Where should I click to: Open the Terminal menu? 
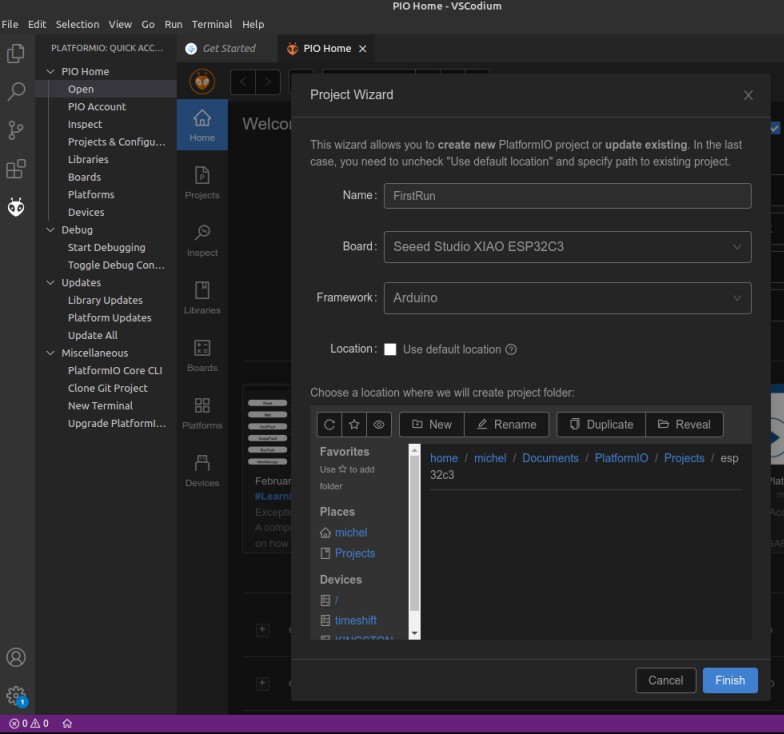pyautogui.click(x=211, y=24)
